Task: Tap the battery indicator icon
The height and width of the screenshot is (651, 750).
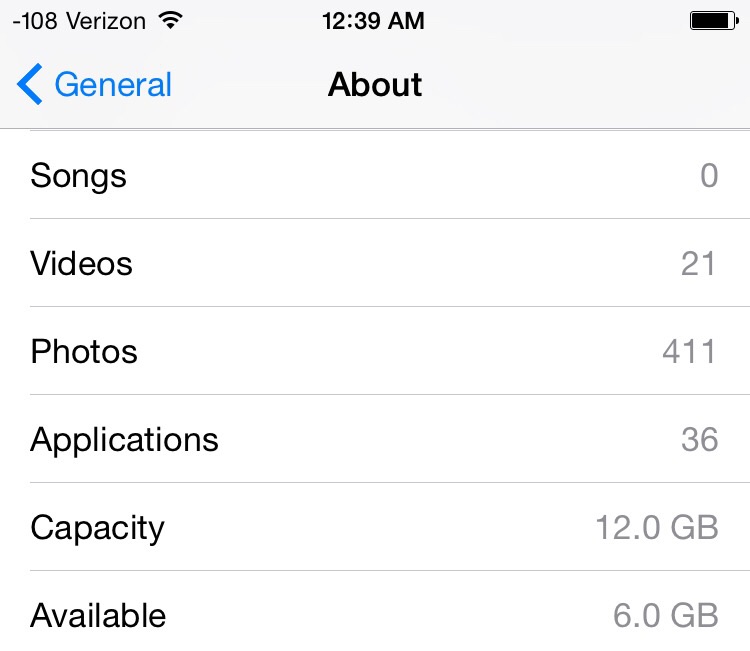Action: pos(714,21)
